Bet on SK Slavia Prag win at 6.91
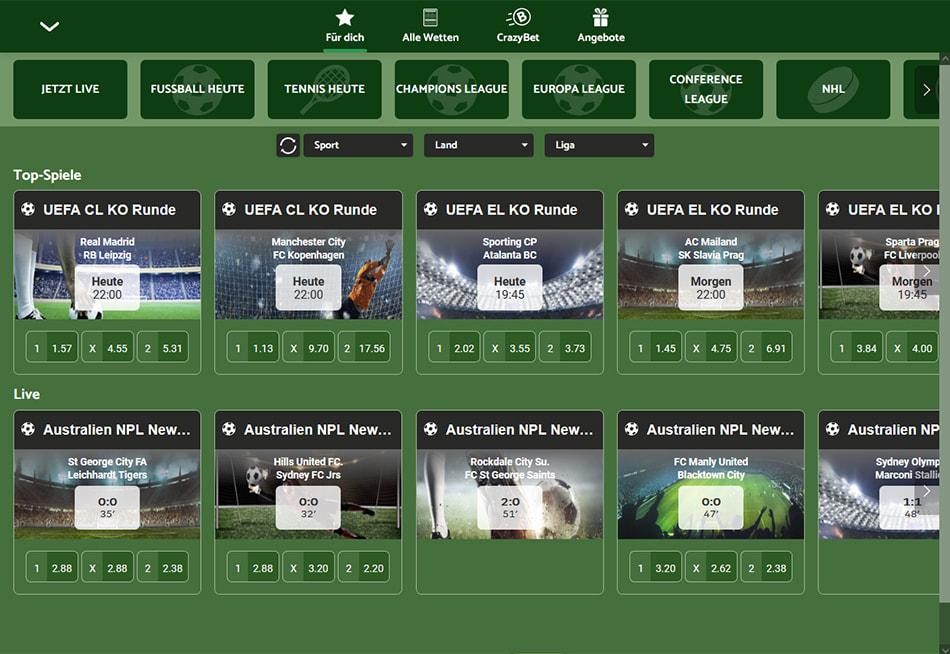Image resolution: width=950 pixels, height=654 pixels. (x=766, y=349)
